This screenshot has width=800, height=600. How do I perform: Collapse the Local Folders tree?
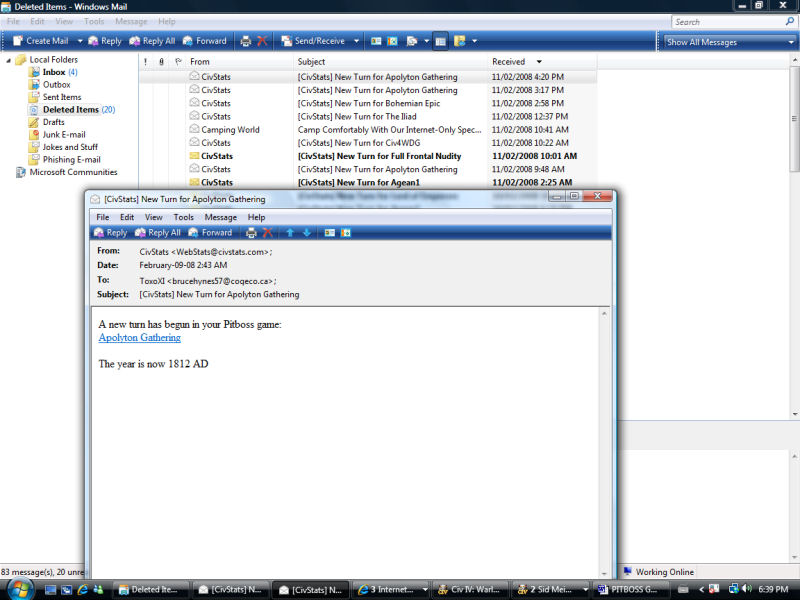point(9,60)
